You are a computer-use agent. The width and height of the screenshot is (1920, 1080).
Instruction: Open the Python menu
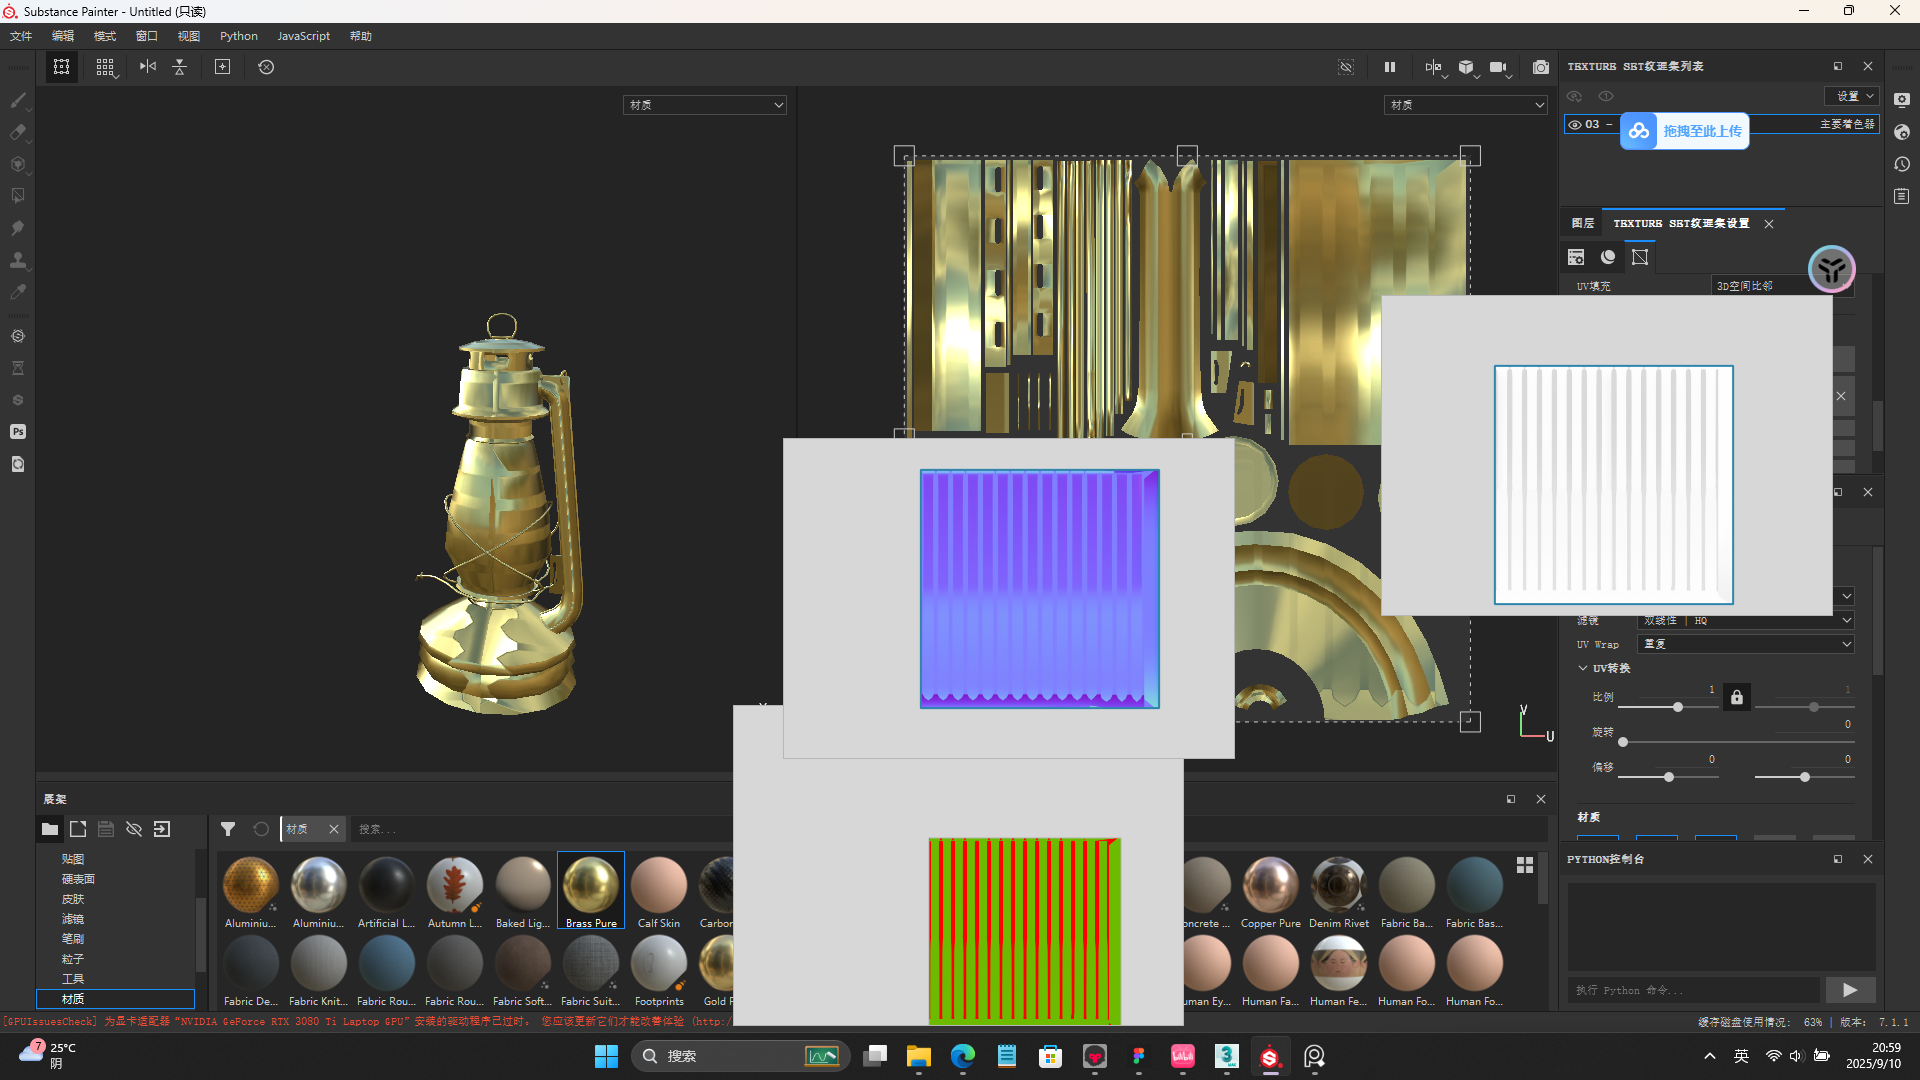[x=238, y=36]
